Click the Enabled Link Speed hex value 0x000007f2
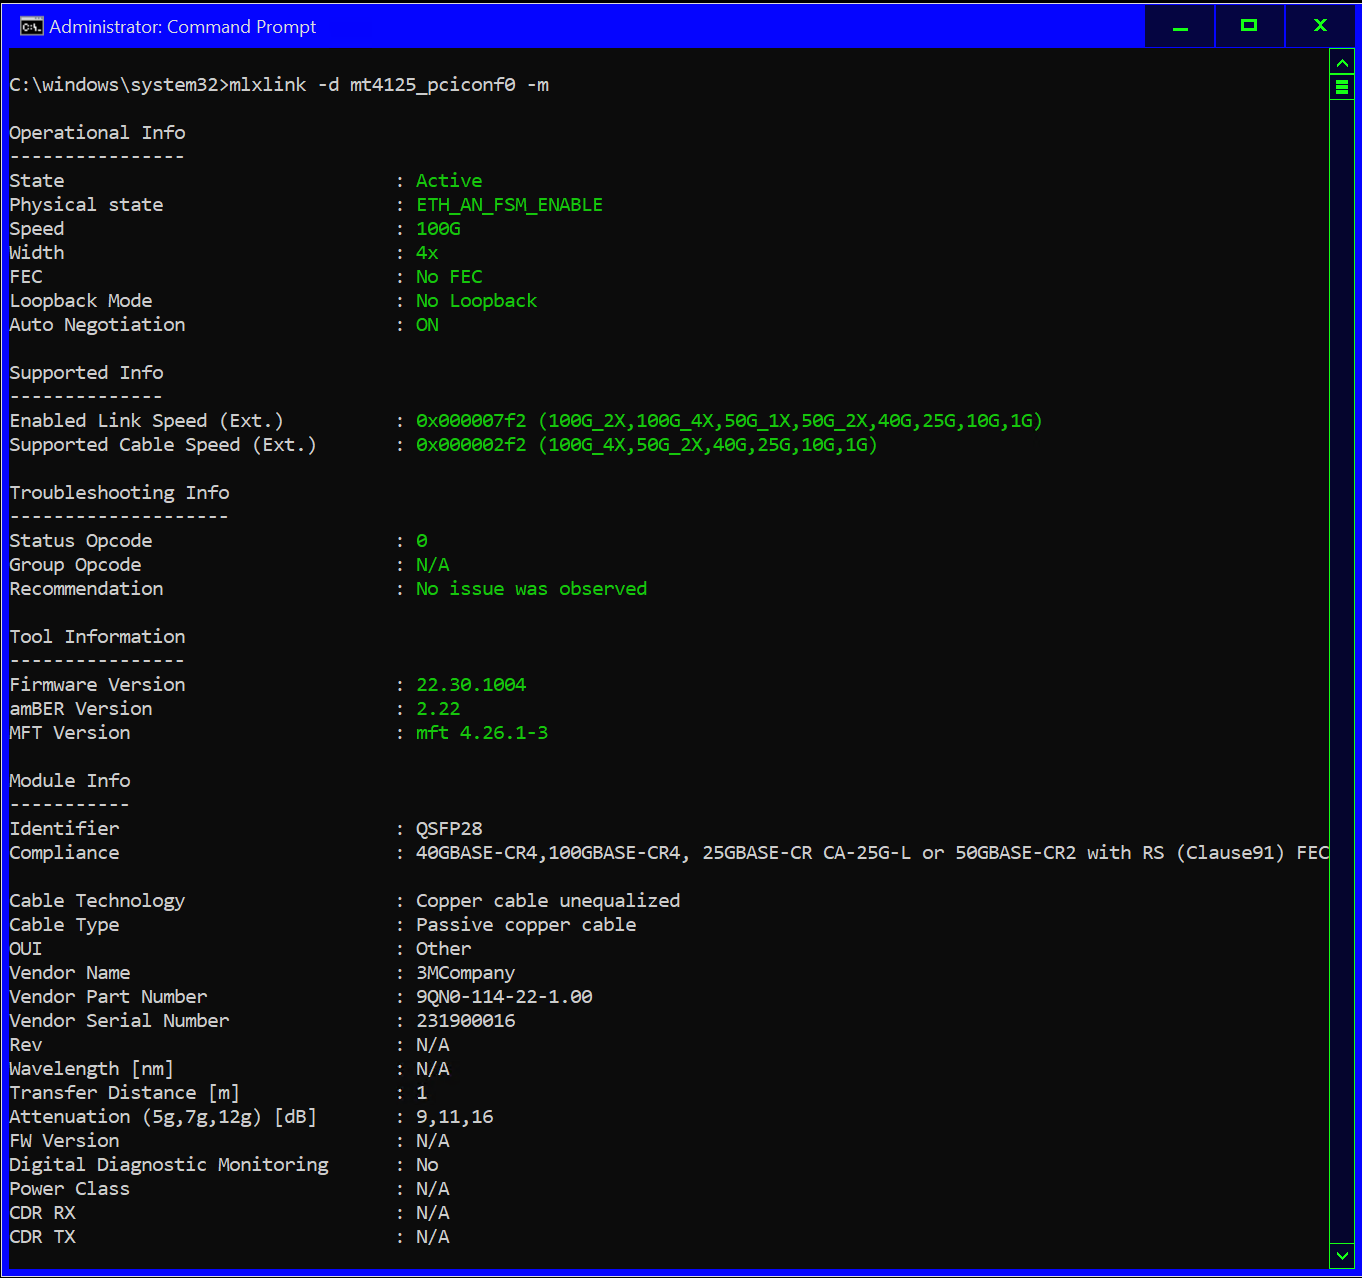The height and width of the screenshot is (1278, 1362). click(x=471, y=421)
